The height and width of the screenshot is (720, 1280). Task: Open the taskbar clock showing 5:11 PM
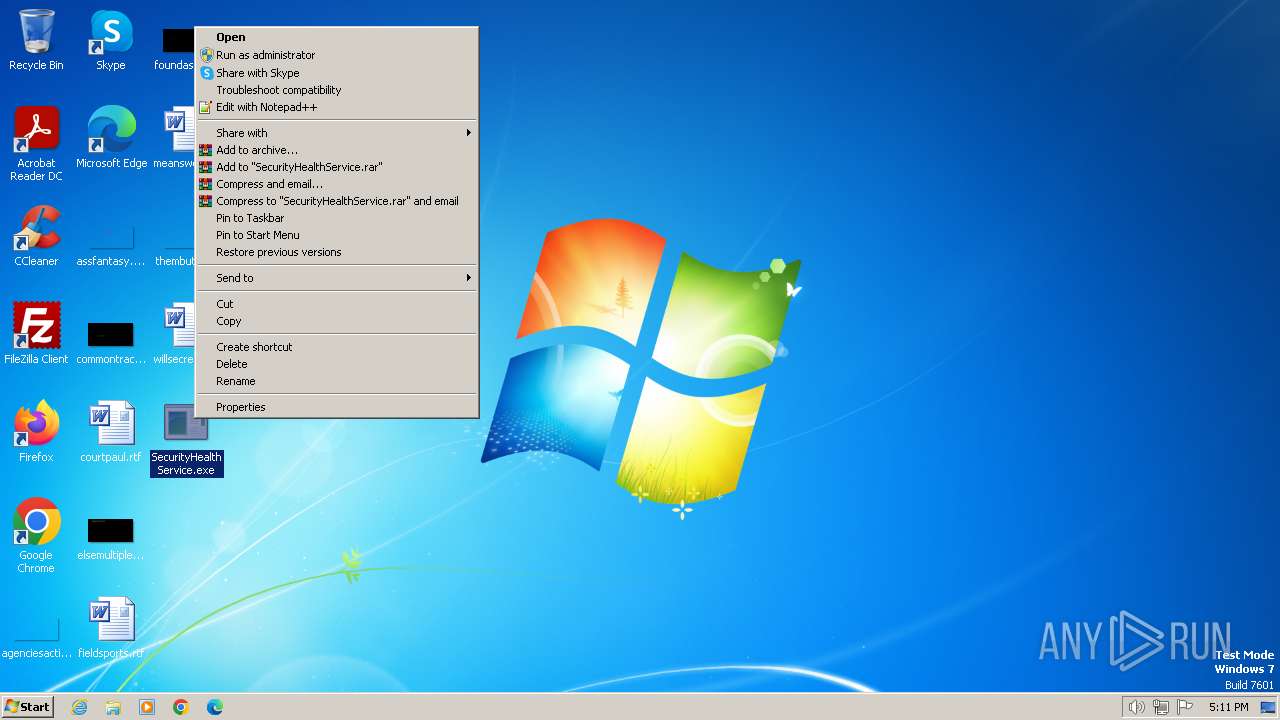[x=1228, y=707]
